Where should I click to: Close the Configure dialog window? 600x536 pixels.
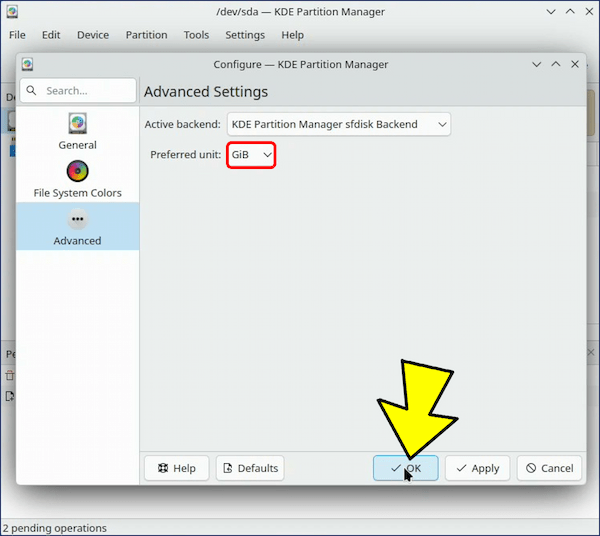pos(575,64)
